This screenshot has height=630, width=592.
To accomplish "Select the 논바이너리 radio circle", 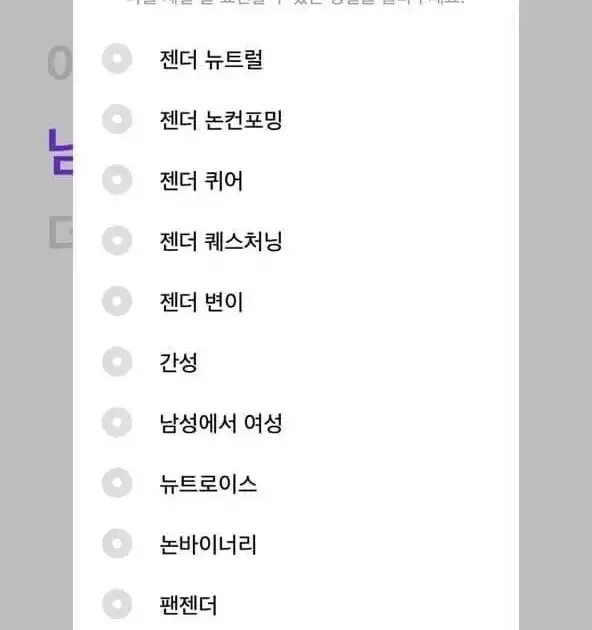I will pos(117,544).
